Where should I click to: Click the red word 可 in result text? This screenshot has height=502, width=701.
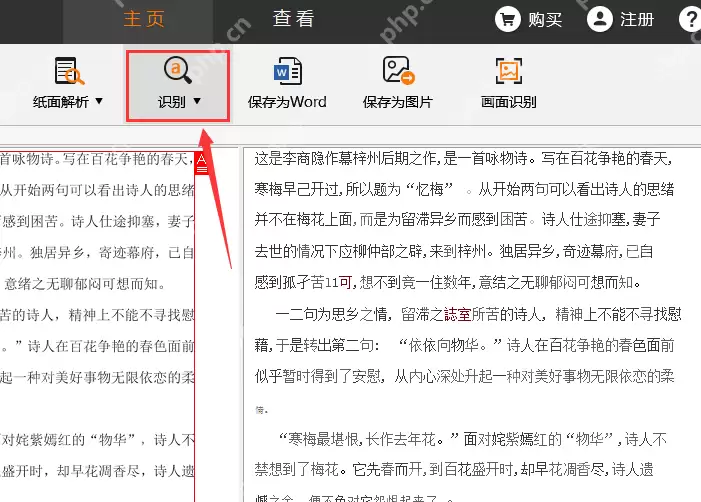[345, 283]
